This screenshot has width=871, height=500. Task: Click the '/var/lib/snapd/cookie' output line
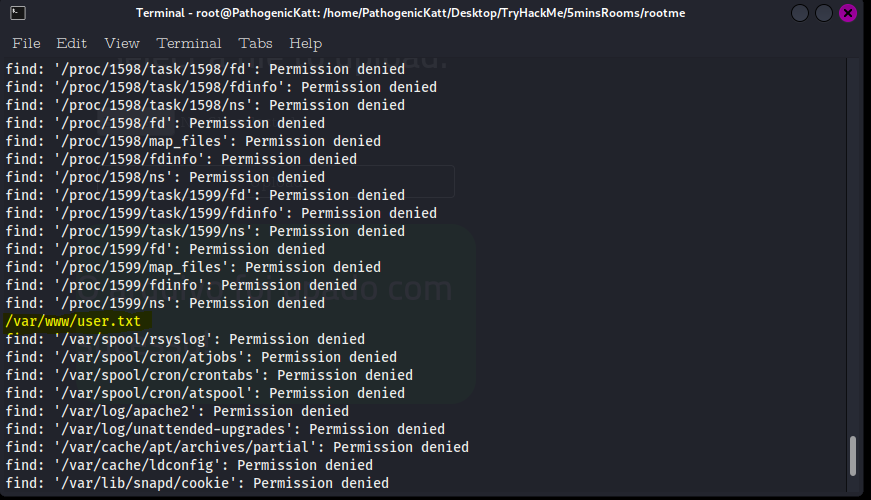pos(197,483)
